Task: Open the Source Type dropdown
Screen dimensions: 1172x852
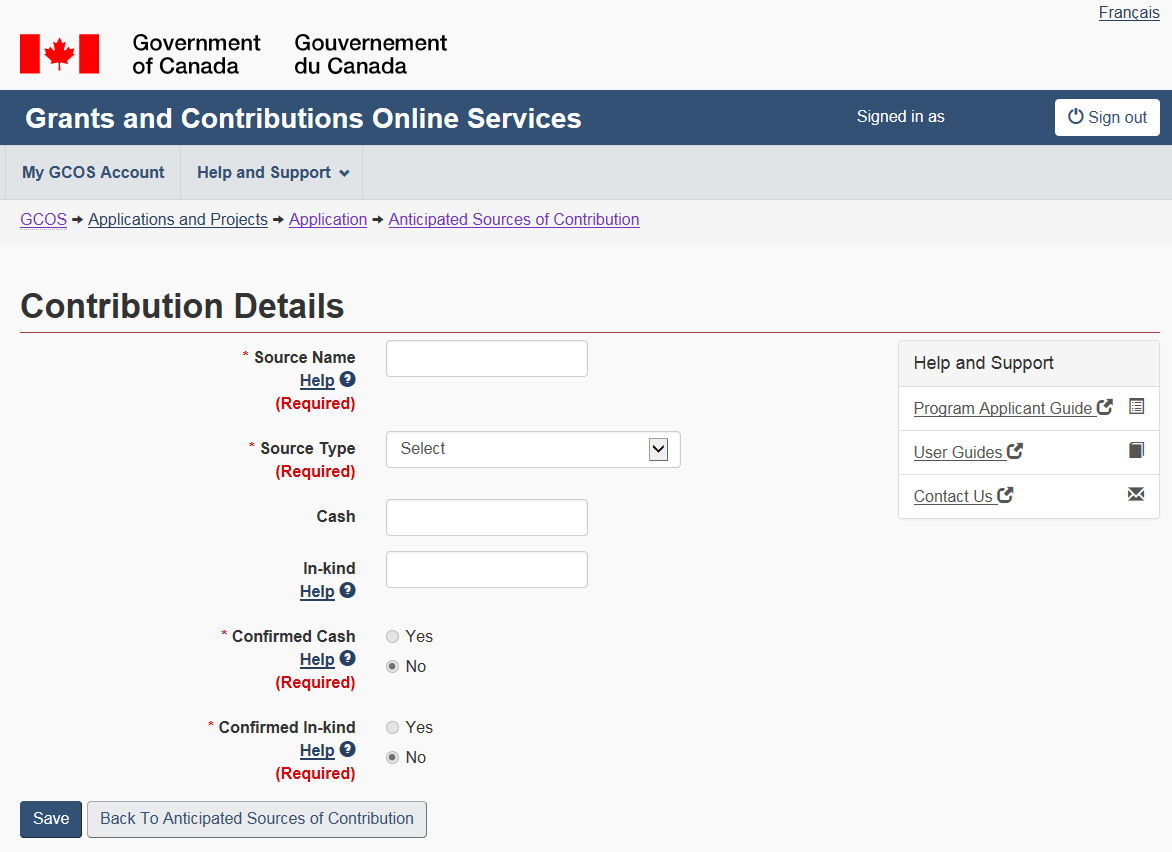Action: [x=533, y=449]
